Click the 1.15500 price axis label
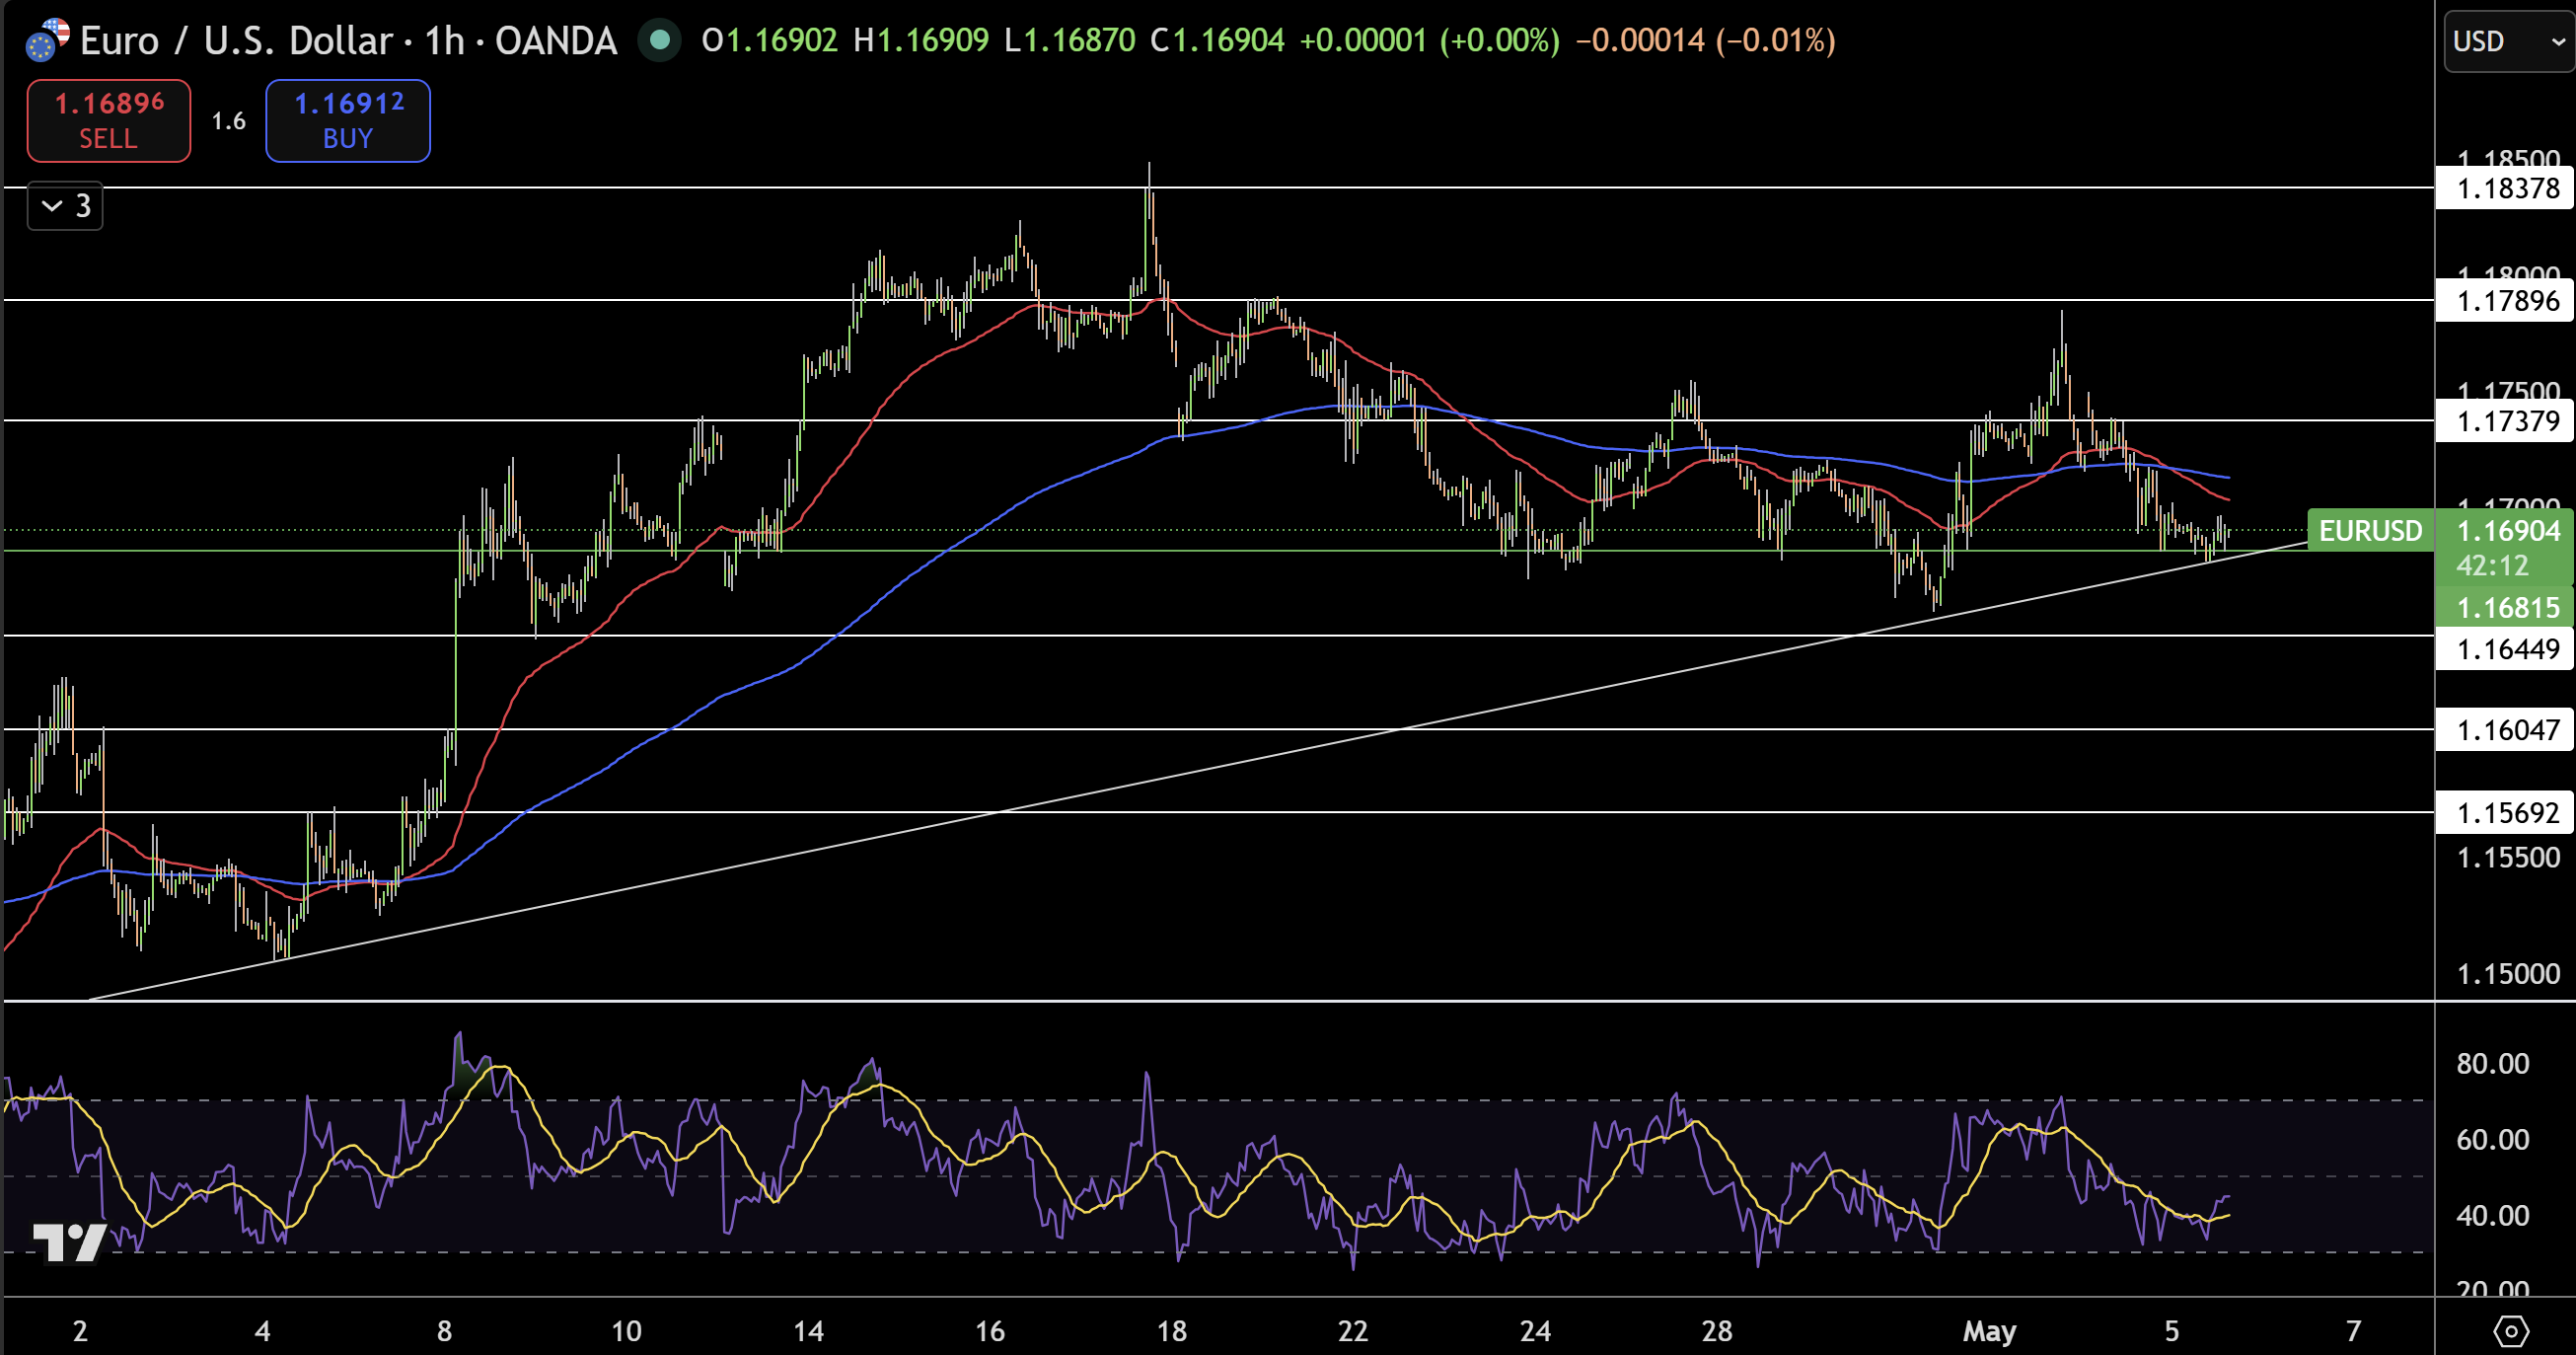2576x1355 pixels. pyautogui.click(x=2508, y=858)
